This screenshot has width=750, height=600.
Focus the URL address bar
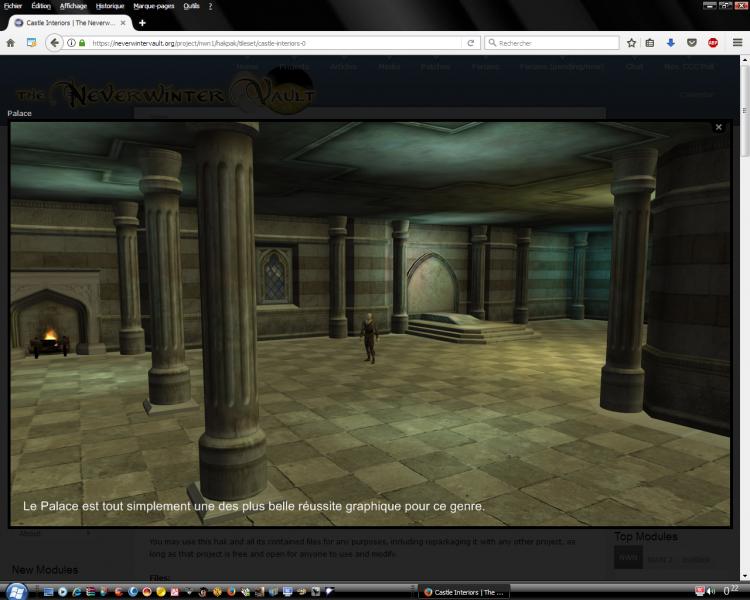coord(275,43)
